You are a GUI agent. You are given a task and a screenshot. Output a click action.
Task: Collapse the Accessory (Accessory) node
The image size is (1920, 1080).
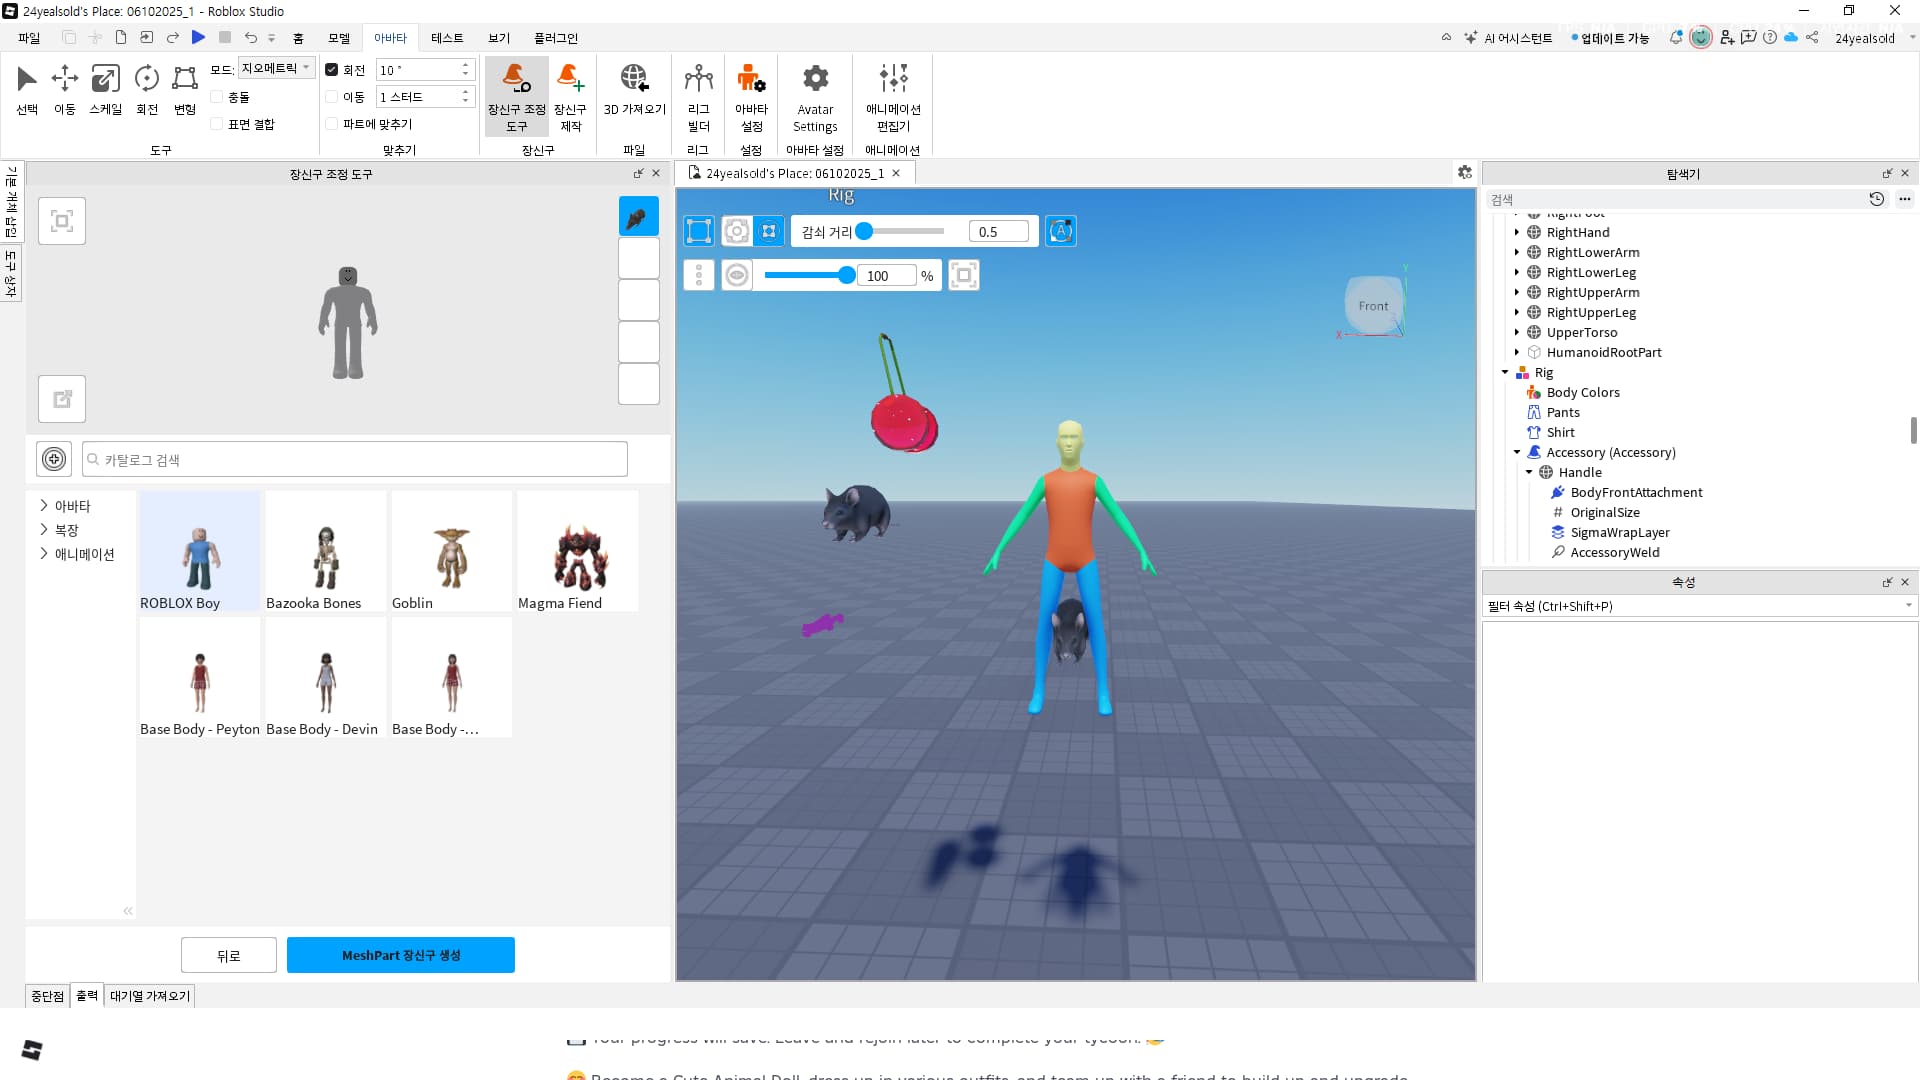point(1517,452)
